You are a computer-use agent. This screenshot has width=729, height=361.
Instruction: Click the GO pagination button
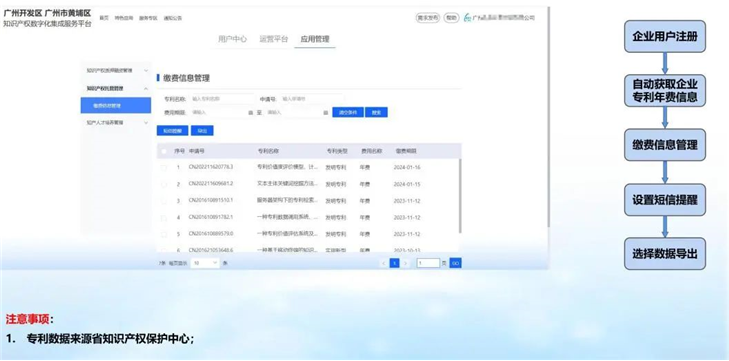click(456, 263)
